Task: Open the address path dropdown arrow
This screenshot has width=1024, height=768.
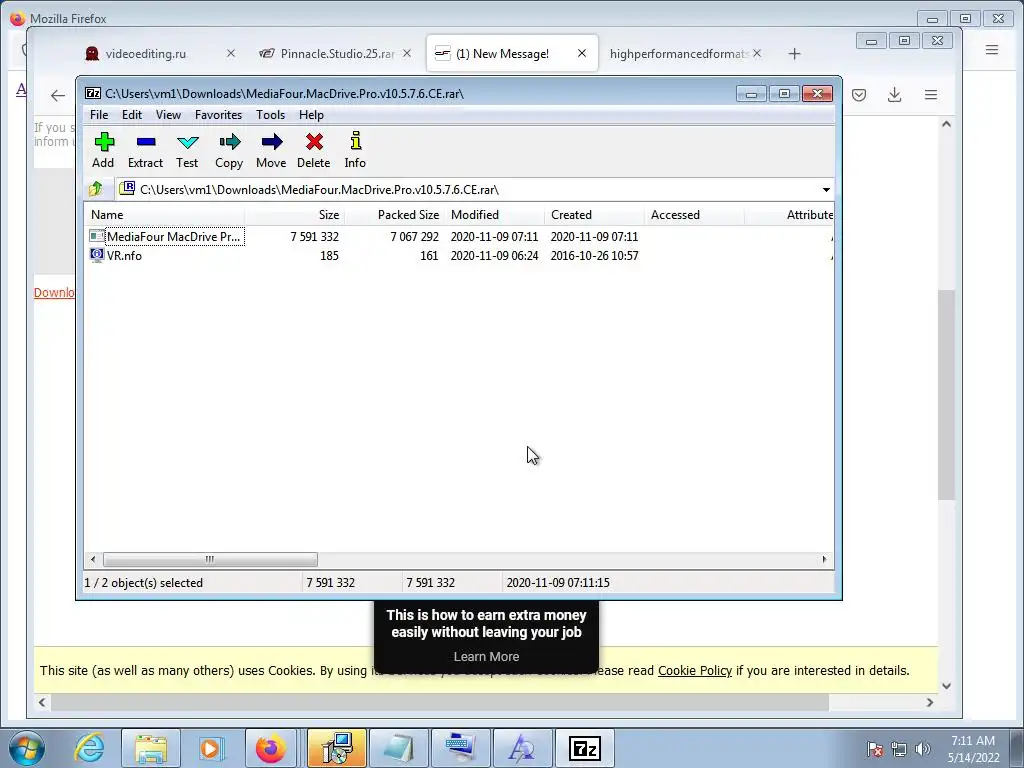Action: tap(826, 189)
